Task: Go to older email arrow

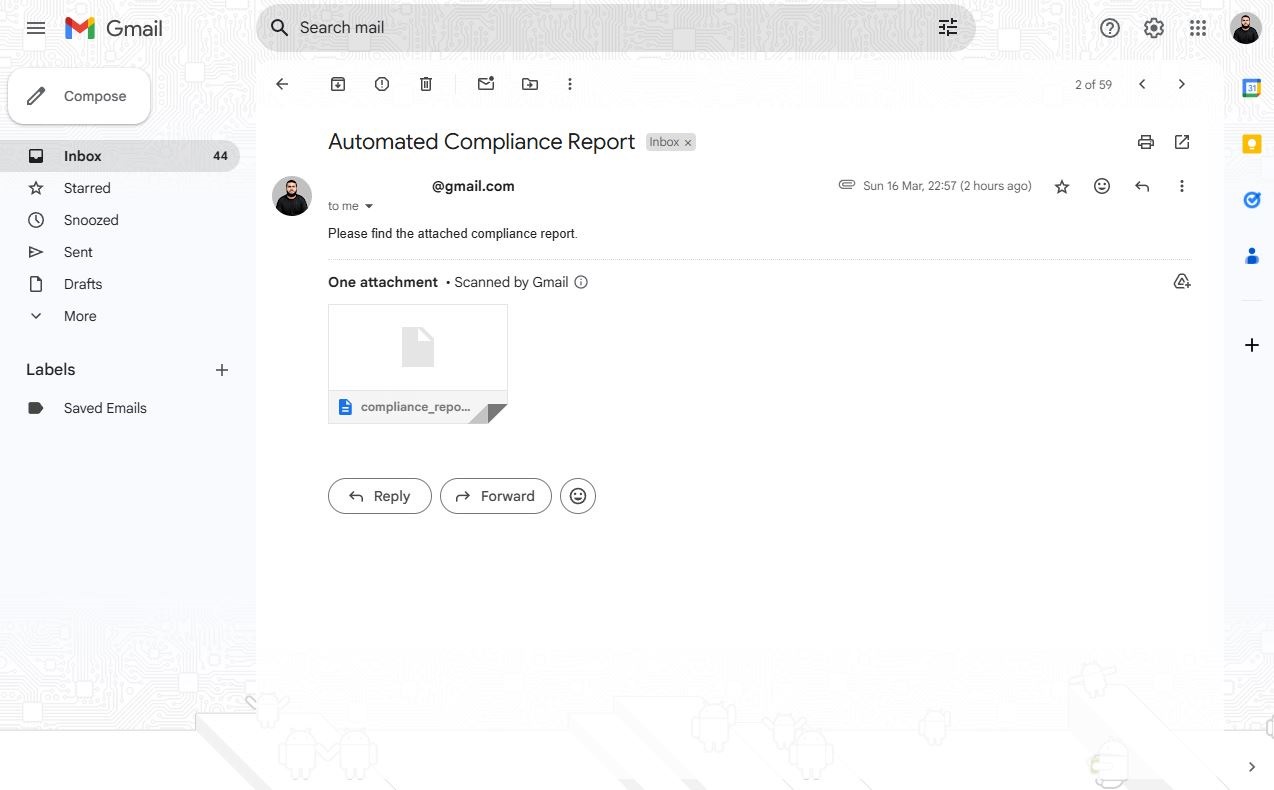Action: 1182,84
